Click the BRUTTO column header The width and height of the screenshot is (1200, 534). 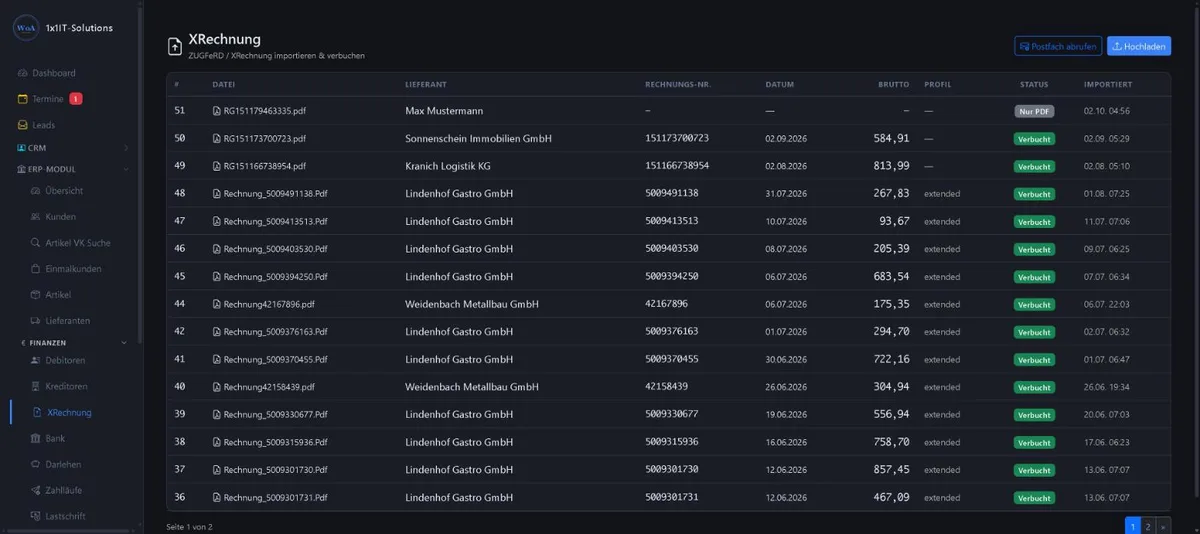(894, 84)
